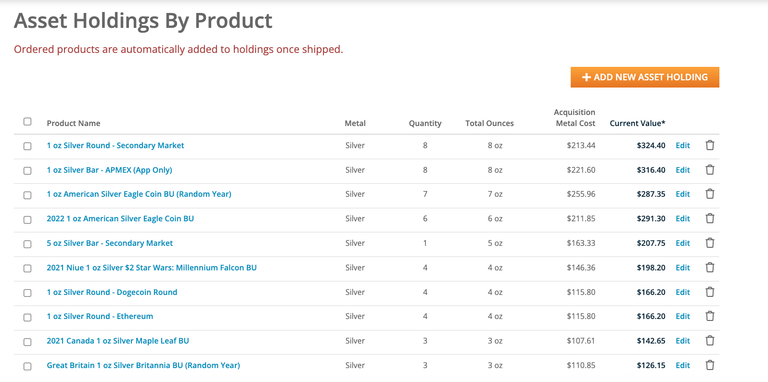
Task: Edit the 1 oz Silver Bar - APMEX holding
Action: 683,170
